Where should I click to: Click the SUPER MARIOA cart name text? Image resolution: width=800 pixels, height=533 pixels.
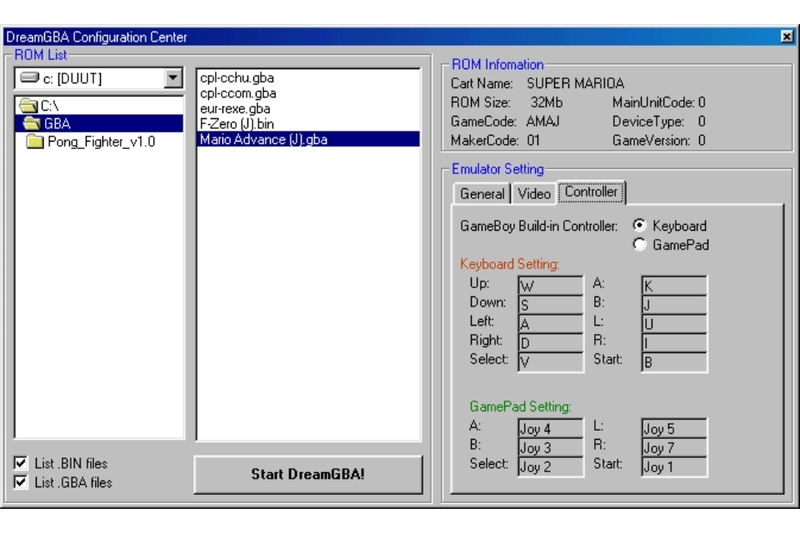coord(575,83)
